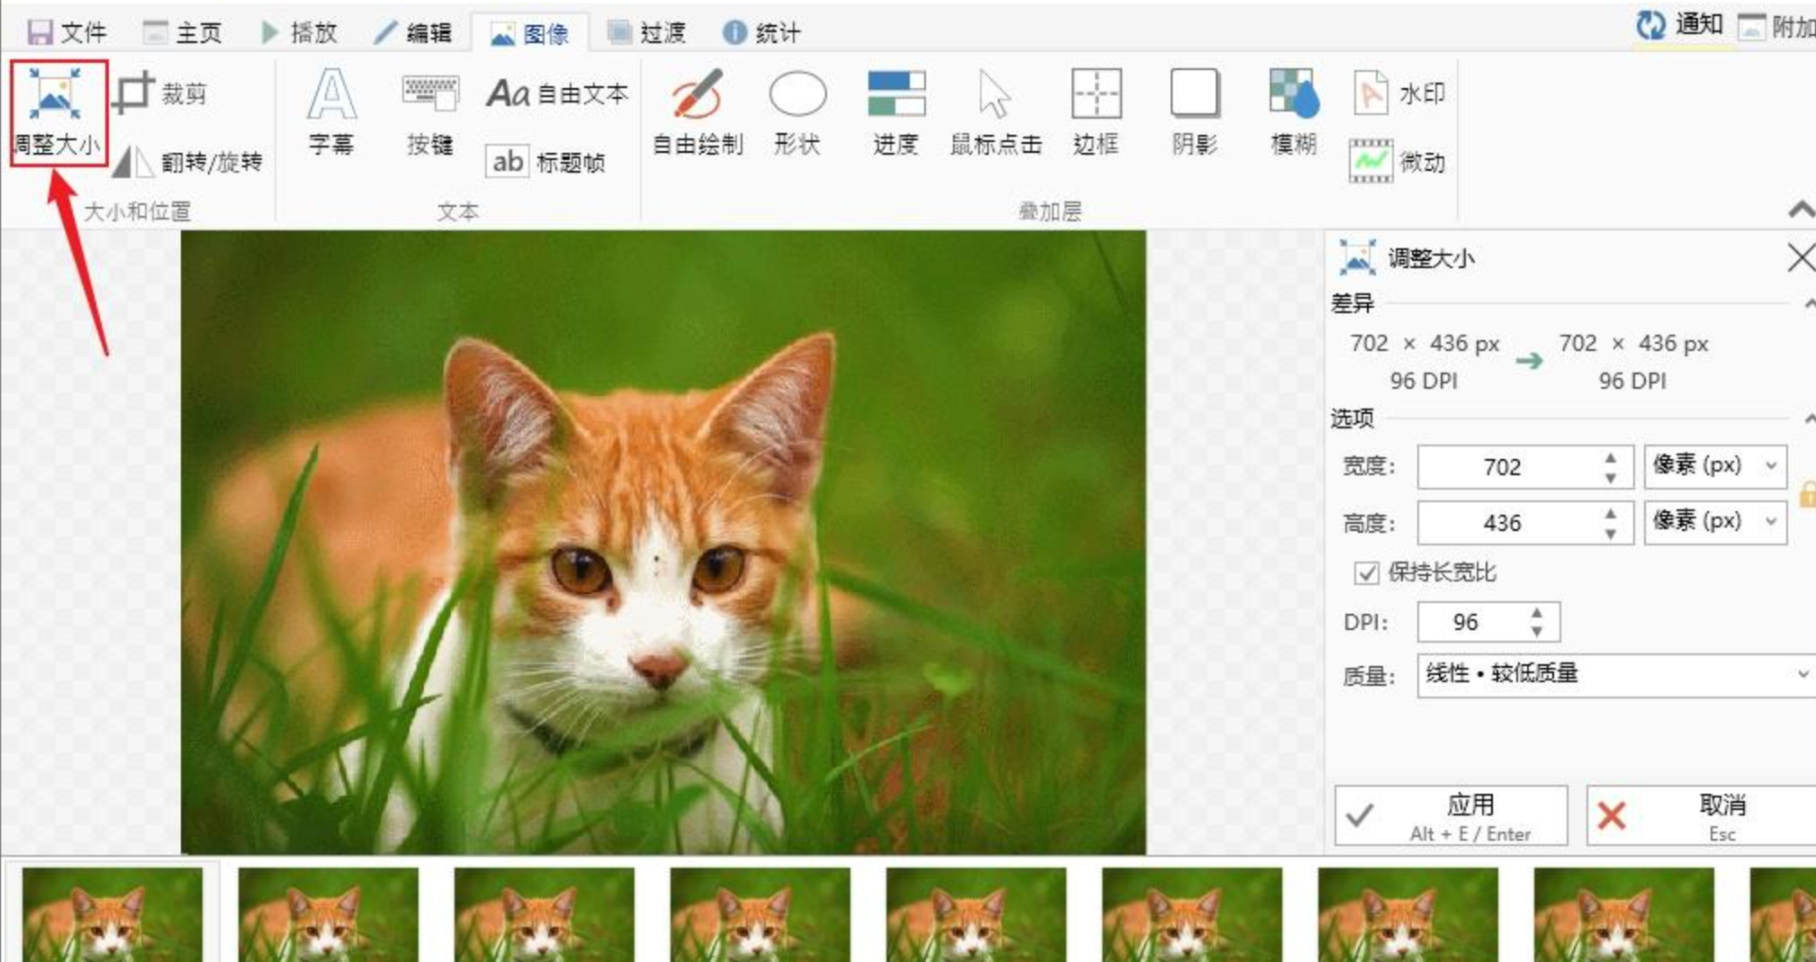Switch to the 图像 tab

[530, 33]
